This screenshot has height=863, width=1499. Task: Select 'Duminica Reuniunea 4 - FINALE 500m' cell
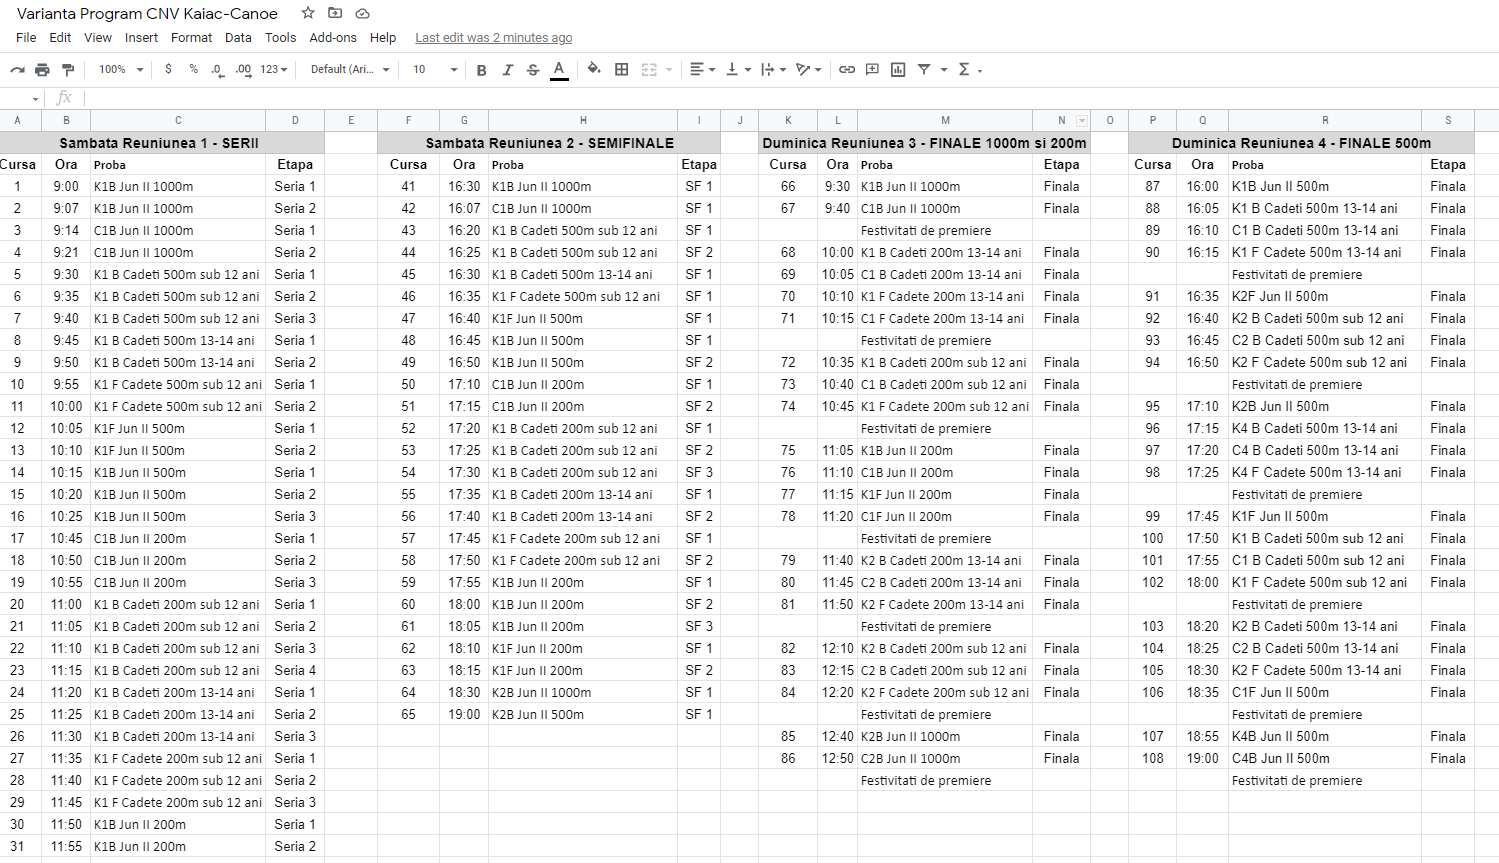click(1301, 143)
